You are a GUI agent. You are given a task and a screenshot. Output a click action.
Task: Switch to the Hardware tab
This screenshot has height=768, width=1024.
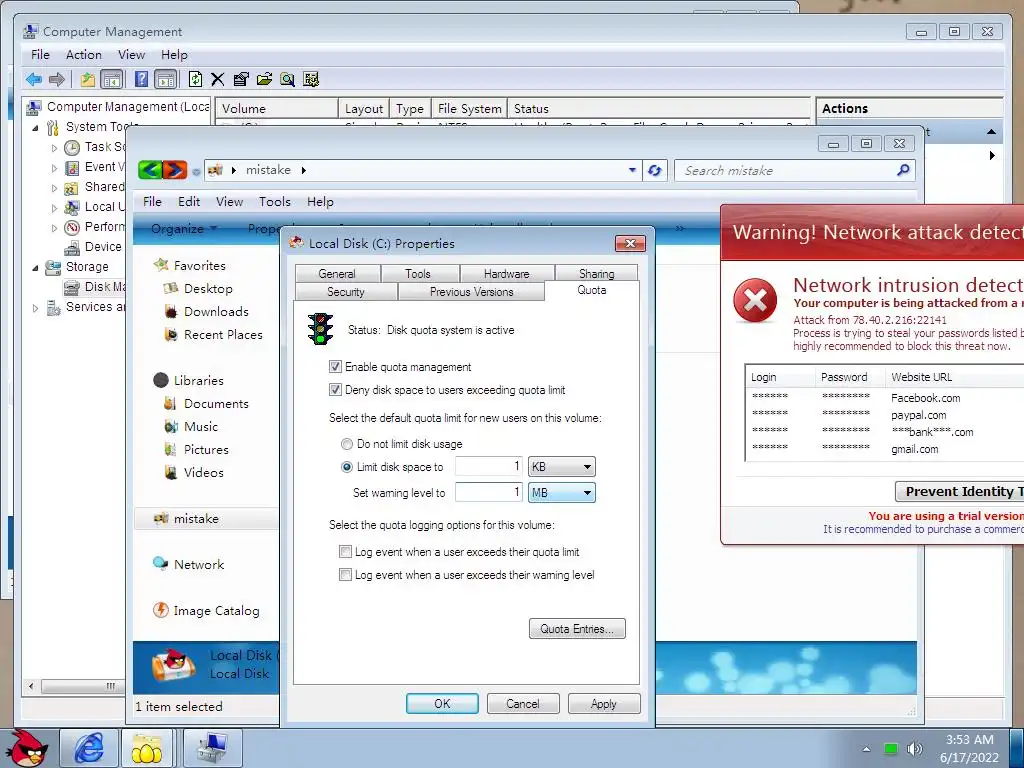tap(507, 274)
